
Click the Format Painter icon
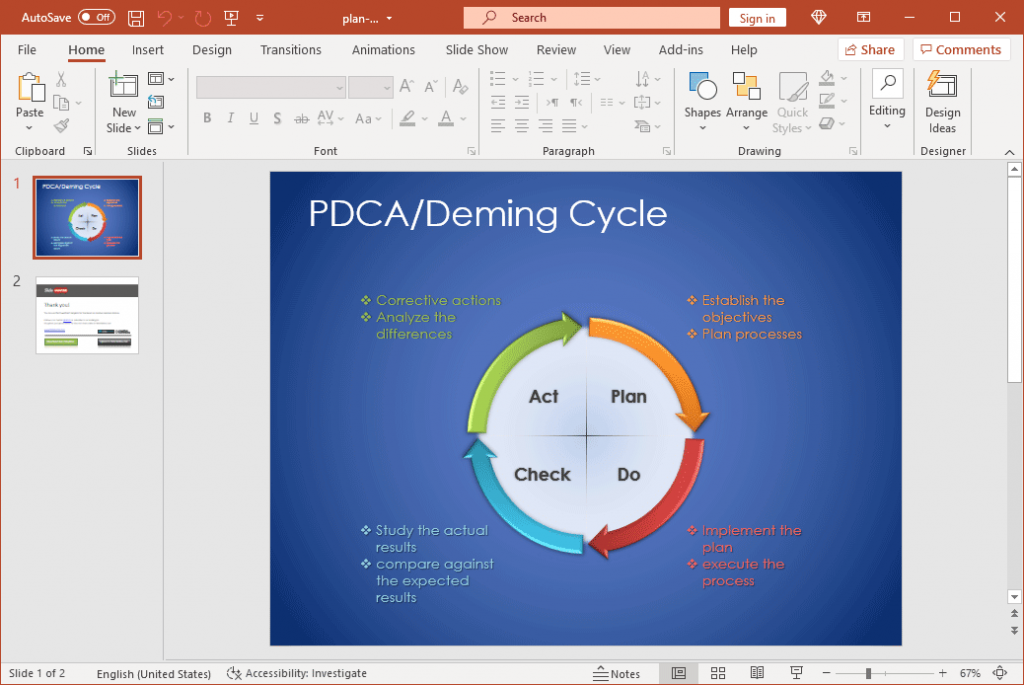coord(60,125)
